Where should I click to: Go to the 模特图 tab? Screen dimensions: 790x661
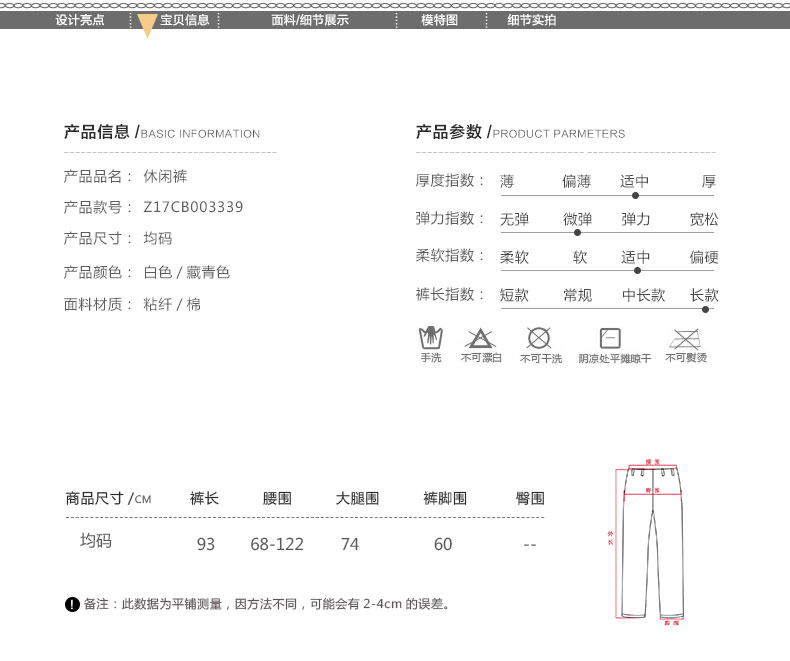point(439,20)
